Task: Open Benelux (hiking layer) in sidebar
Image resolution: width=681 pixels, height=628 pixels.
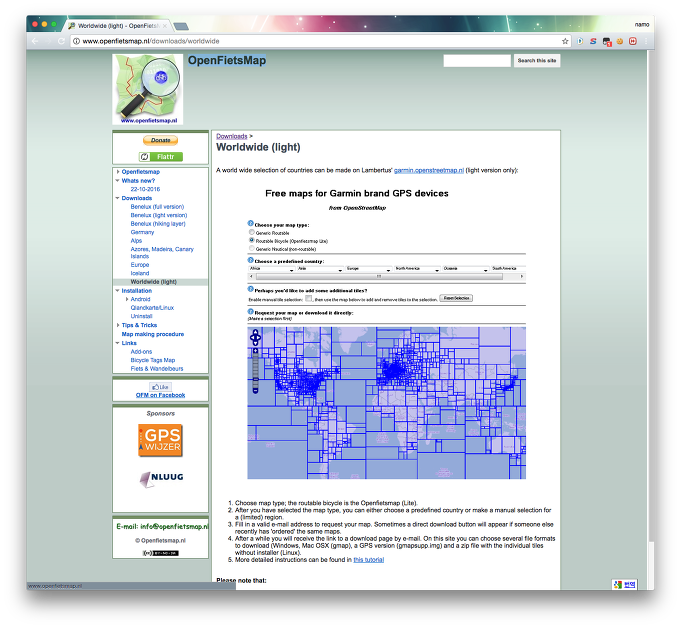Action: point(158,224)
